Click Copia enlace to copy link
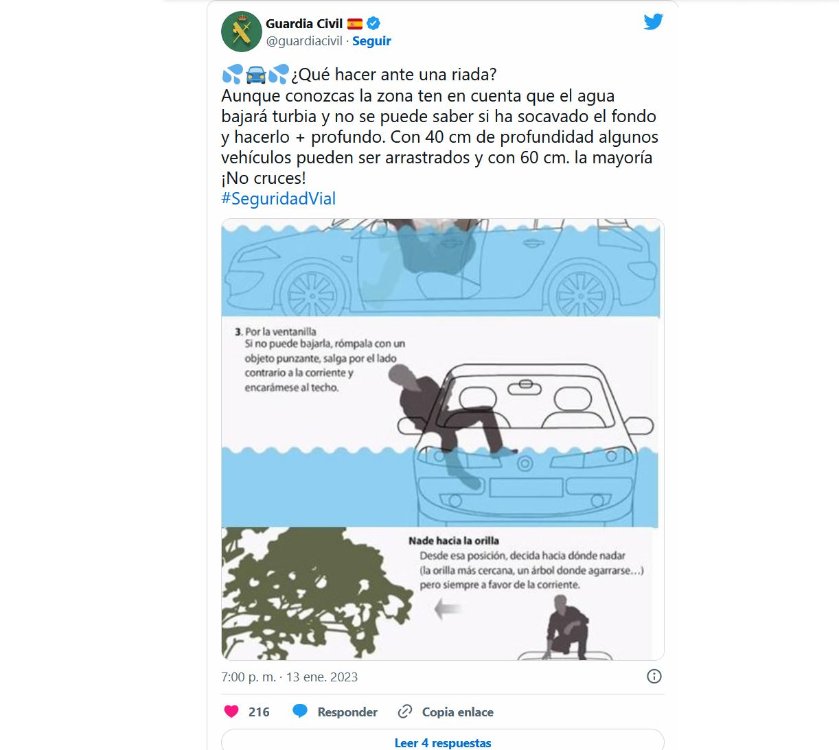 point(457,712)
